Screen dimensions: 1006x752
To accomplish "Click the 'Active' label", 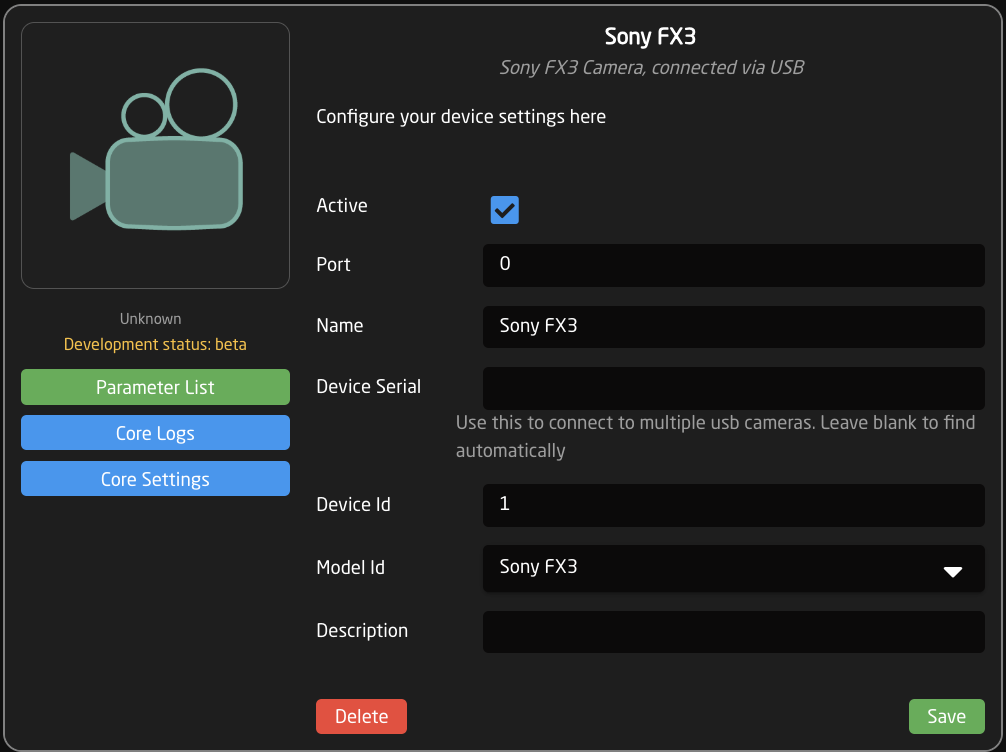I will [342, 205].
